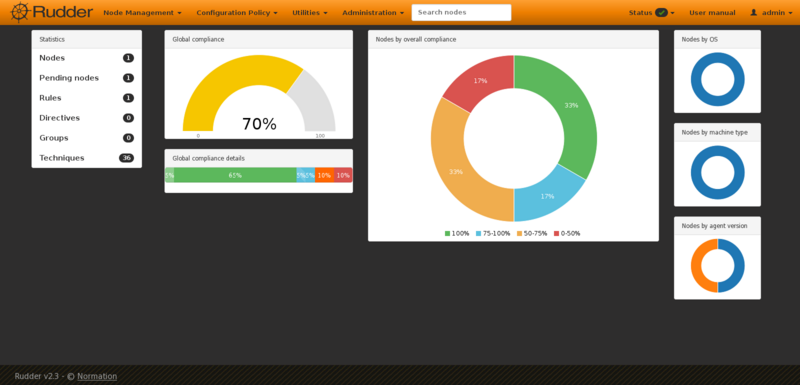Toggle the 0-50% legend entry
This screenshot has height=385, width=800.
567,234
